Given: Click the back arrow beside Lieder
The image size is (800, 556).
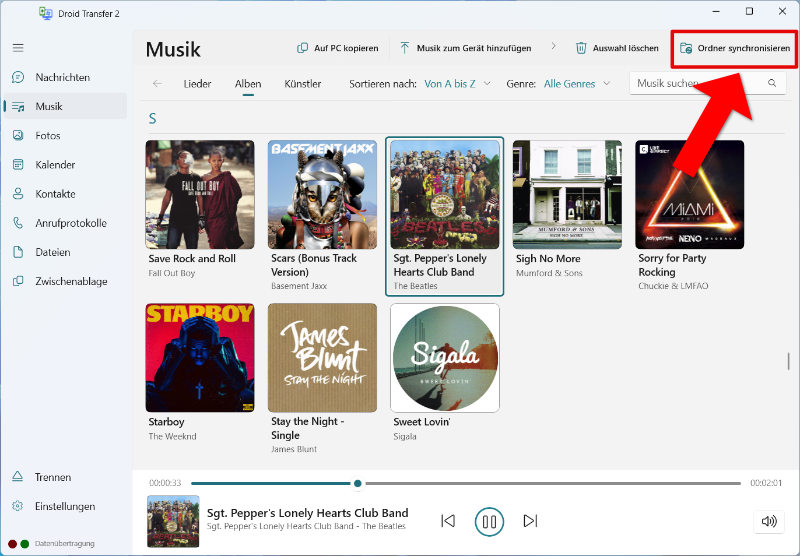Looking at the screenshot, I should pos(158,83).
